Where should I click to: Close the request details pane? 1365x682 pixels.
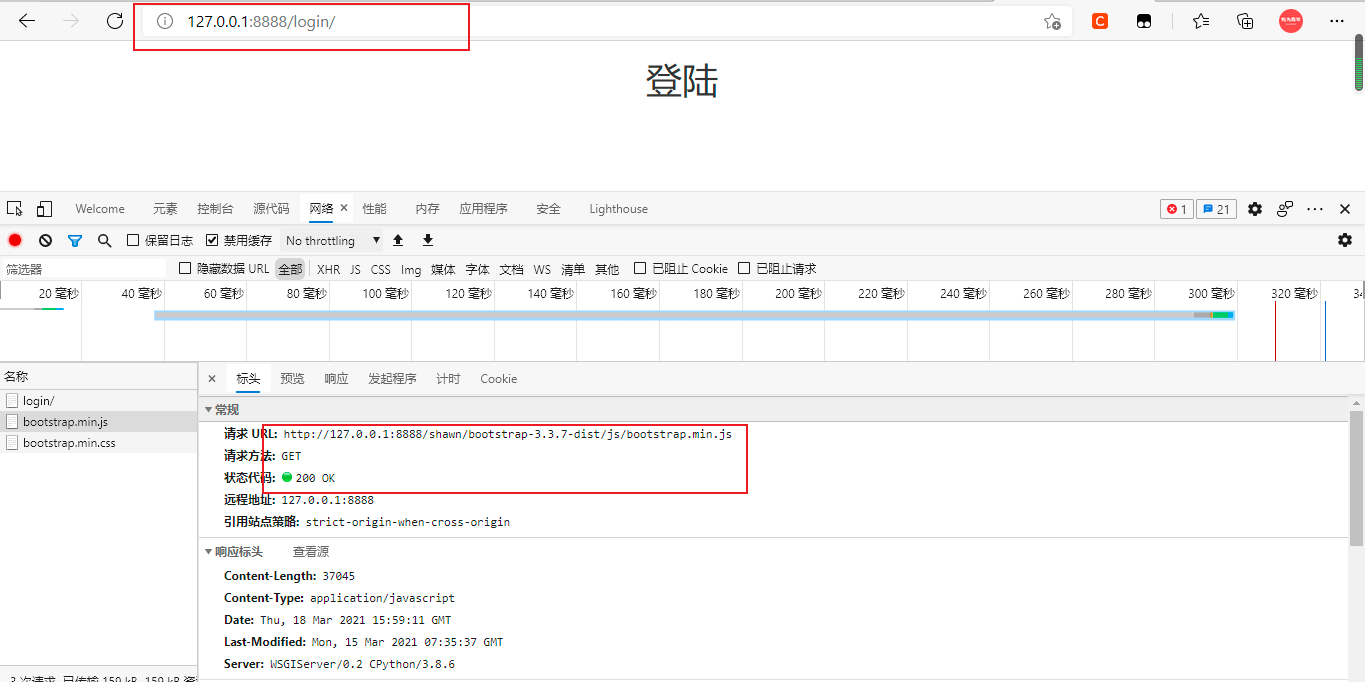click(211, 379)
